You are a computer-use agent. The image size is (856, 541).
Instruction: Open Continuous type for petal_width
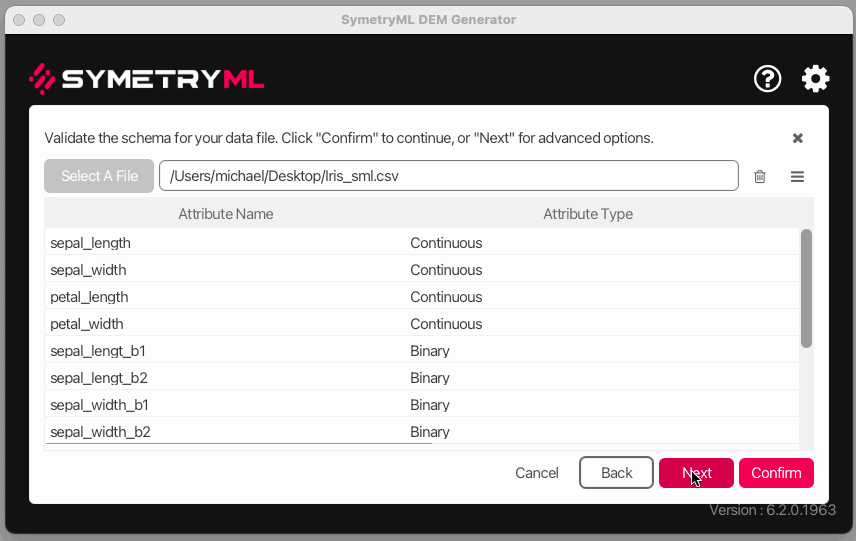pos(446,324)
